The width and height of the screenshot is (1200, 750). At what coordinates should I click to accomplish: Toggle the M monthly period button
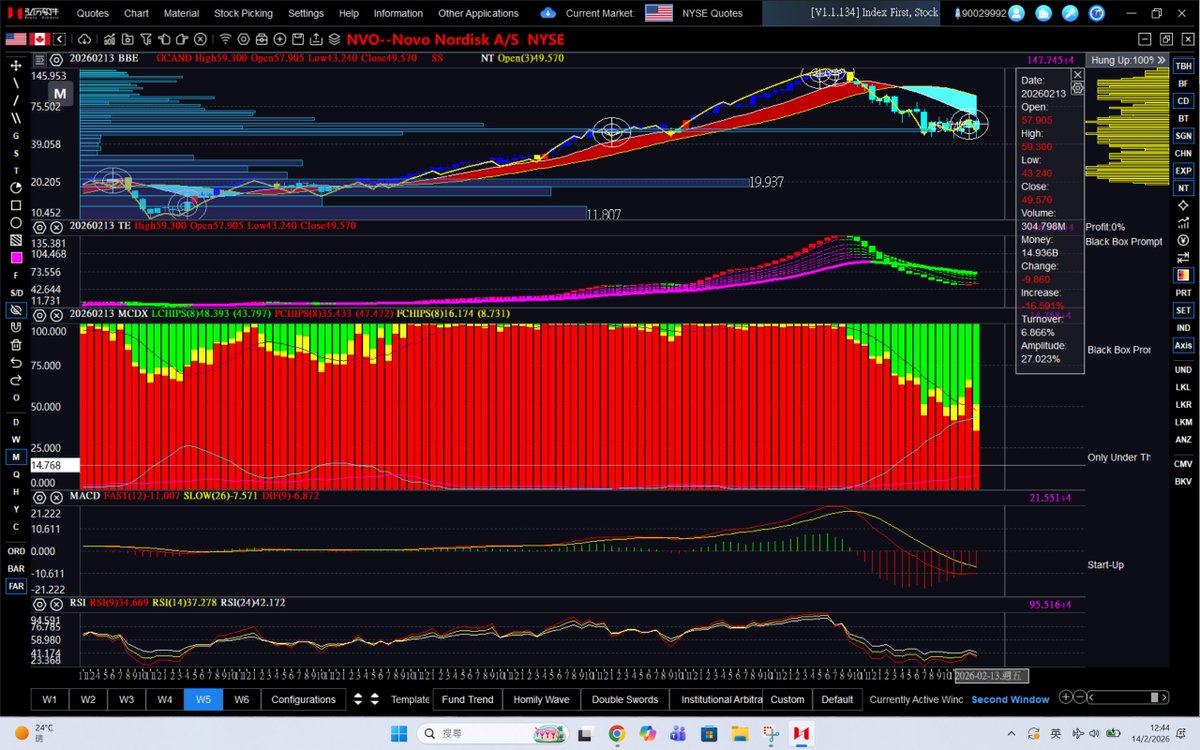(x=16, y=457)
